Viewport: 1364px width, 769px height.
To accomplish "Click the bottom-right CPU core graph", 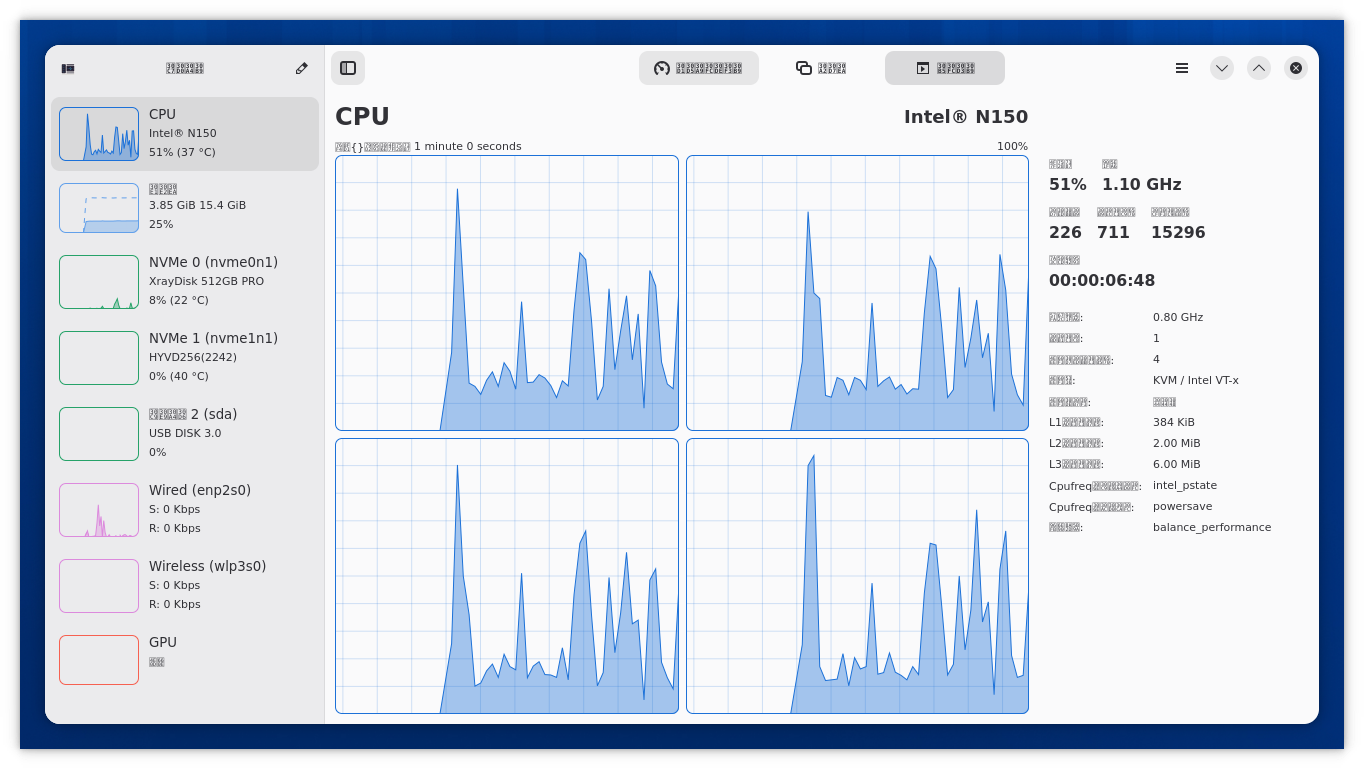I will (x=857, y=576).
